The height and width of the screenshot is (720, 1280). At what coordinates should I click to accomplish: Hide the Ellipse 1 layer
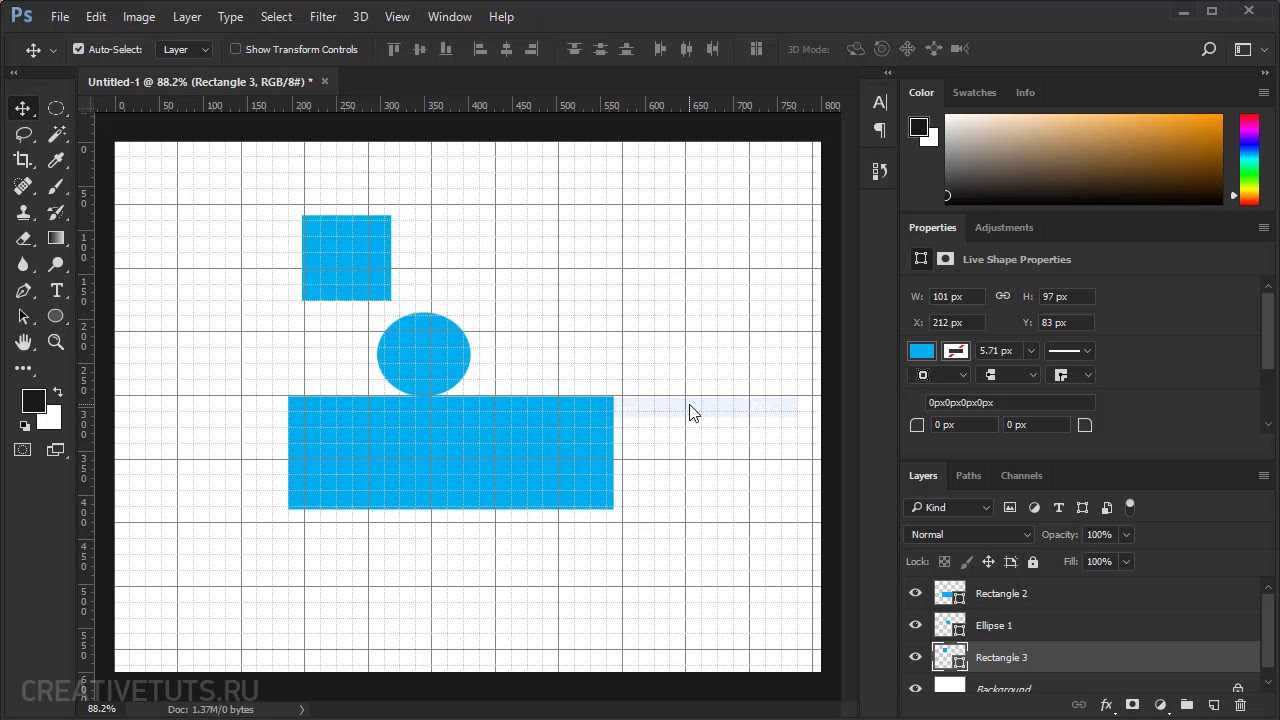click(x=915, y=625)
